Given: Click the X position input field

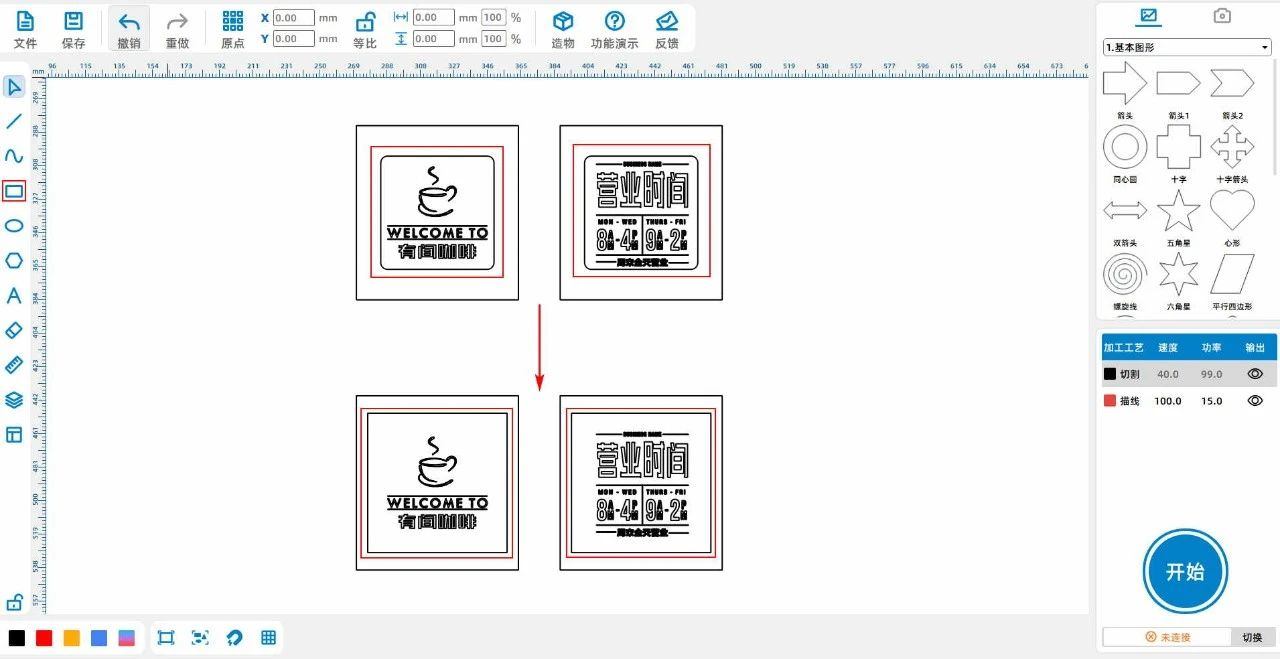Looking at the screenshot, I should [294, 18].
